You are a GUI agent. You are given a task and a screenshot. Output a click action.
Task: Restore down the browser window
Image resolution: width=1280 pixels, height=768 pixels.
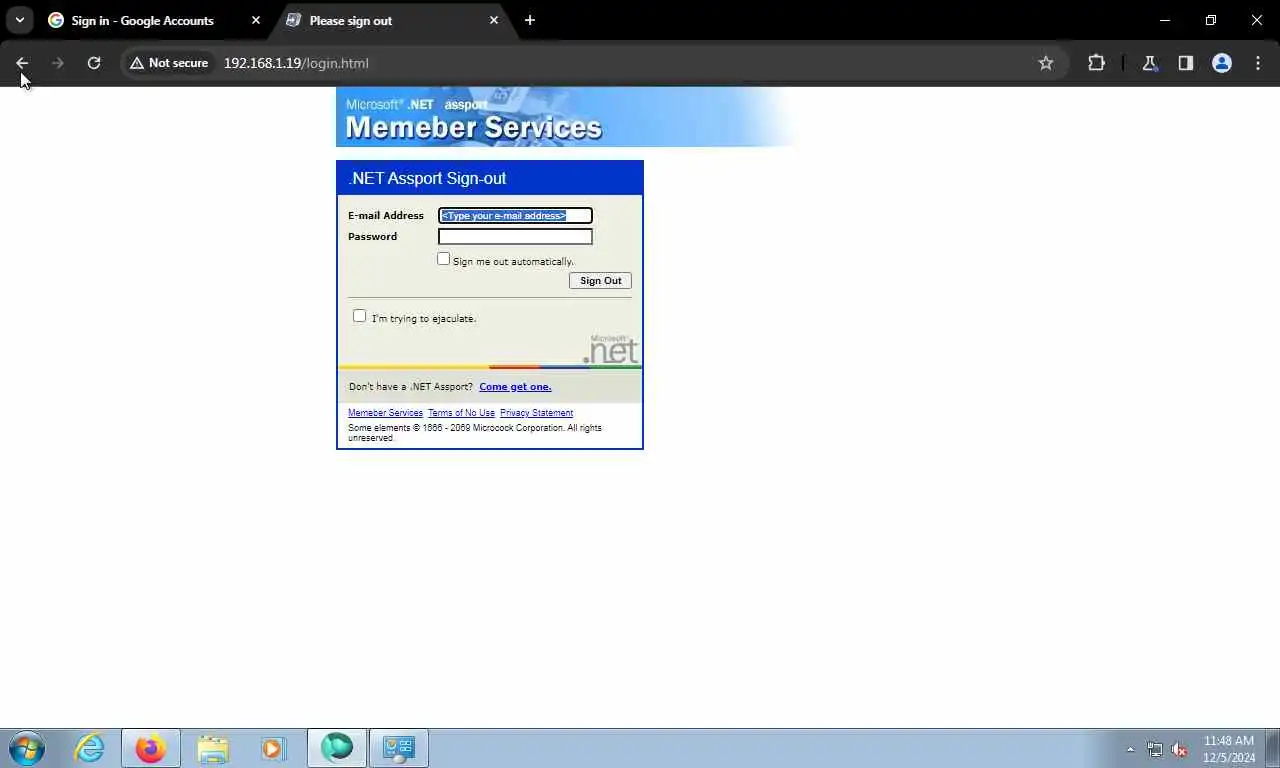(1211, 20)
